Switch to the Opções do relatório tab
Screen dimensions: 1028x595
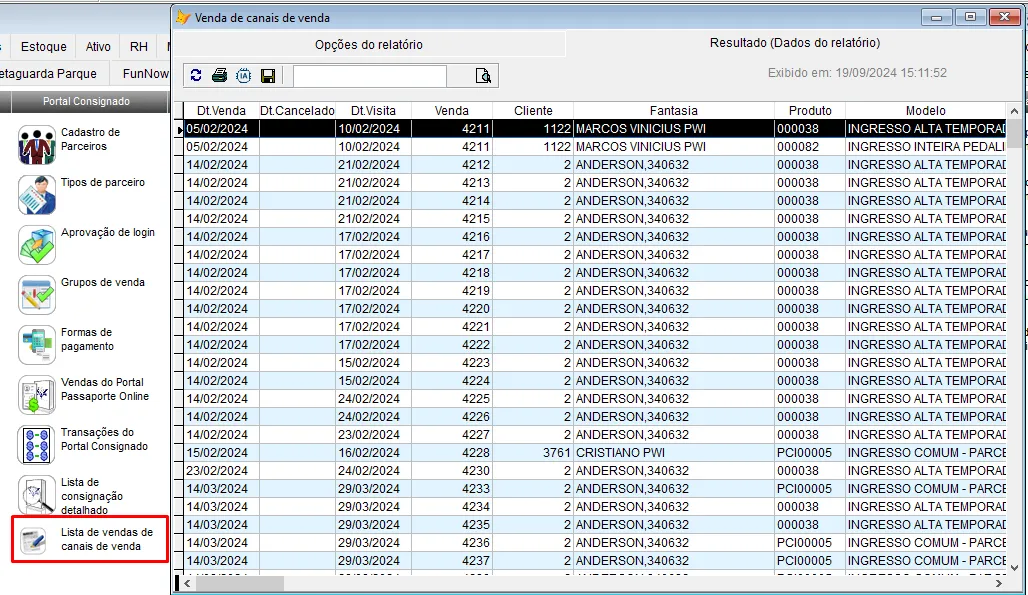pos(368,45)
